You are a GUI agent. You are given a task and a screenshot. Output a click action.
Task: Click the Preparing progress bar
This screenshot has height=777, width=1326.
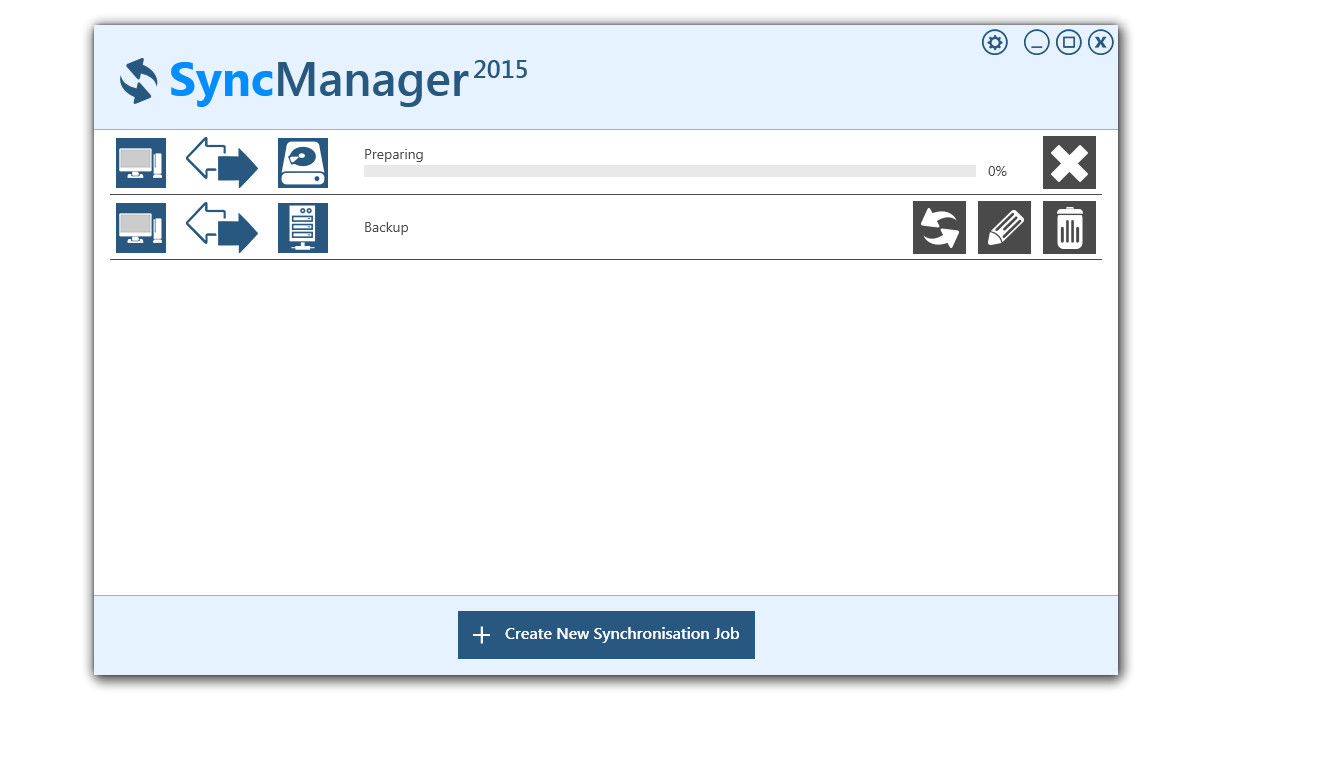(670, 171)
